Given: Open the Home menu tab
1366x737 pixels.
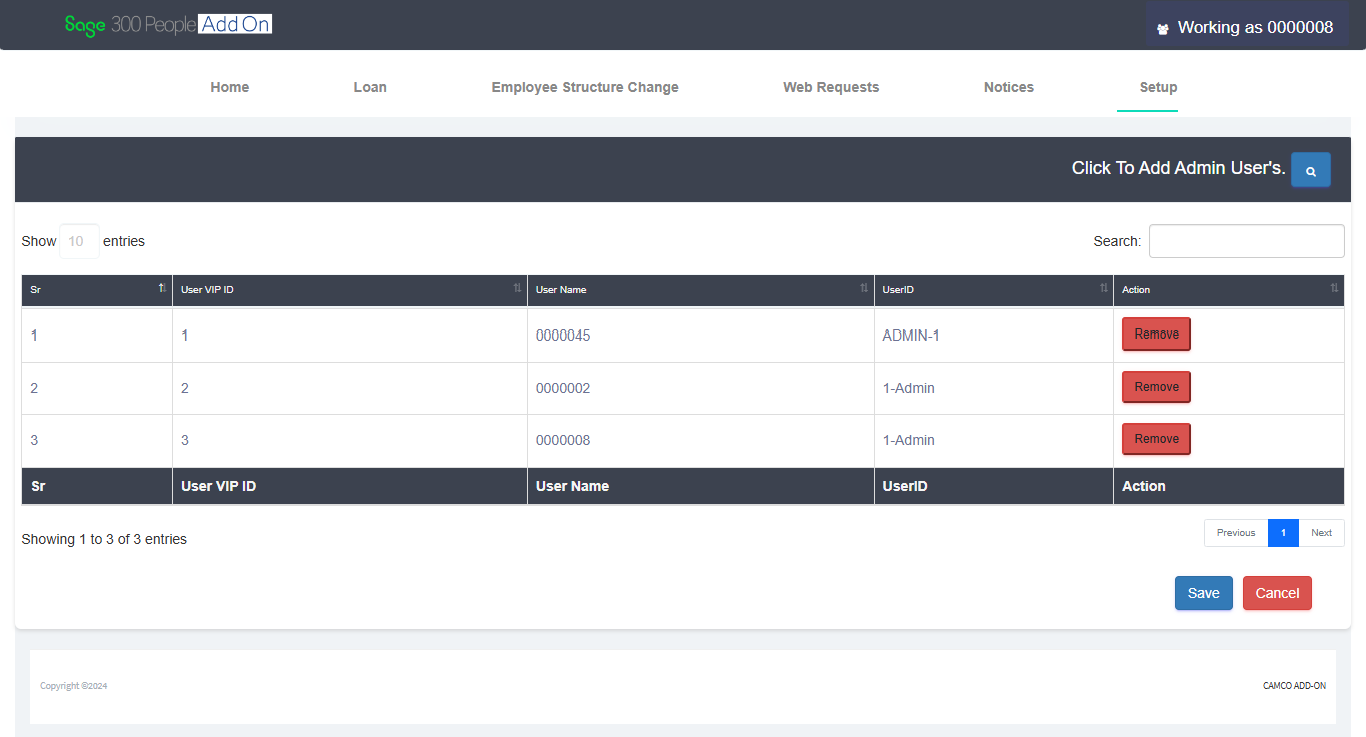Looking at the screenshot, I should point(230,87).
